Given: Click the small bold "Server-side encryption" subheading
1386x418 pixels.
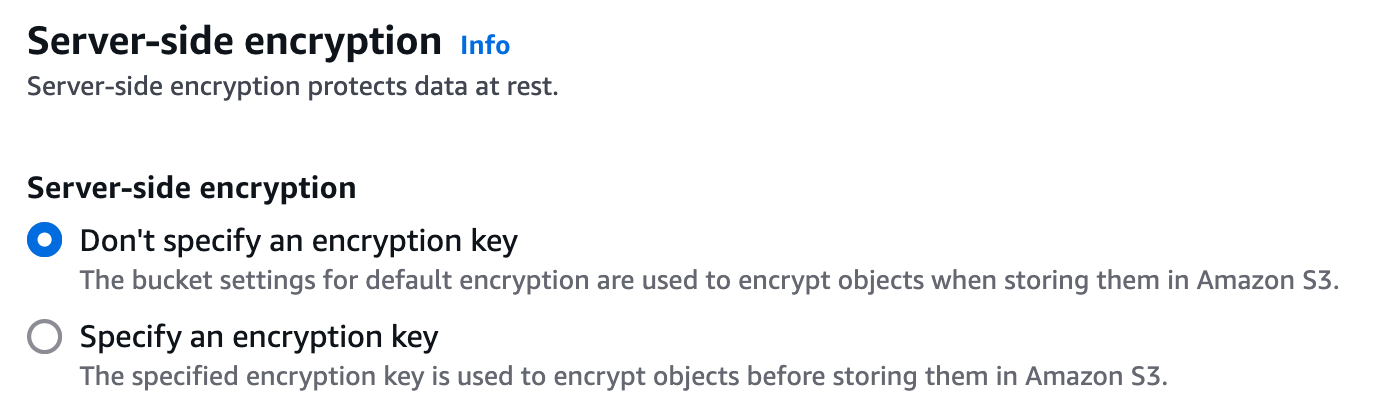Looking at the screenshot, I should 191,187.
